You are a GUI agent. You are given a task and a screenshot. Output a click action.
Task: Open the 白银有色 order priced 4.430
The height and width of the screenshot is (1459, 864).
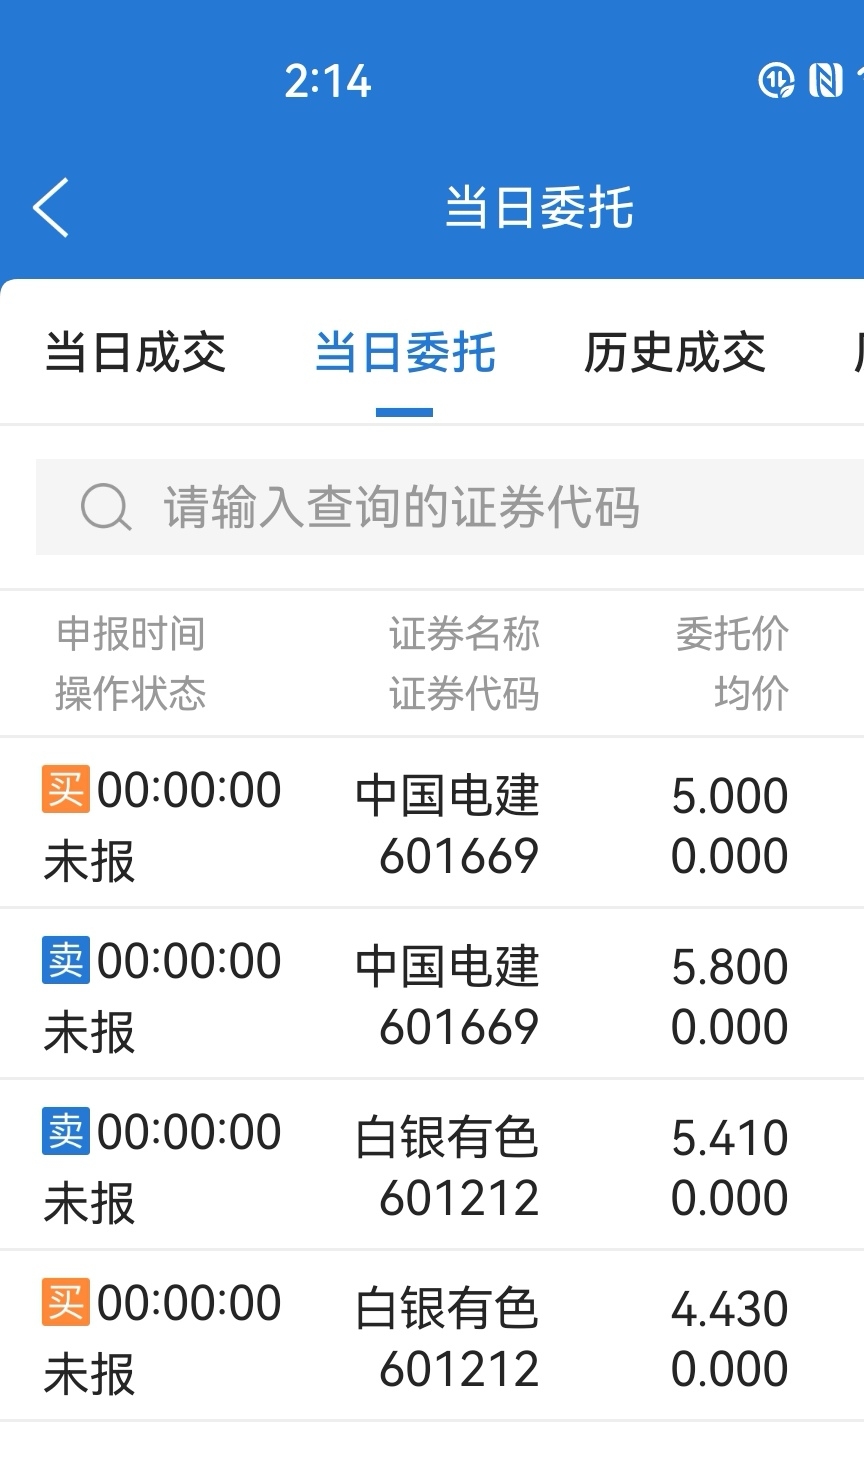tap(432, 1336)
